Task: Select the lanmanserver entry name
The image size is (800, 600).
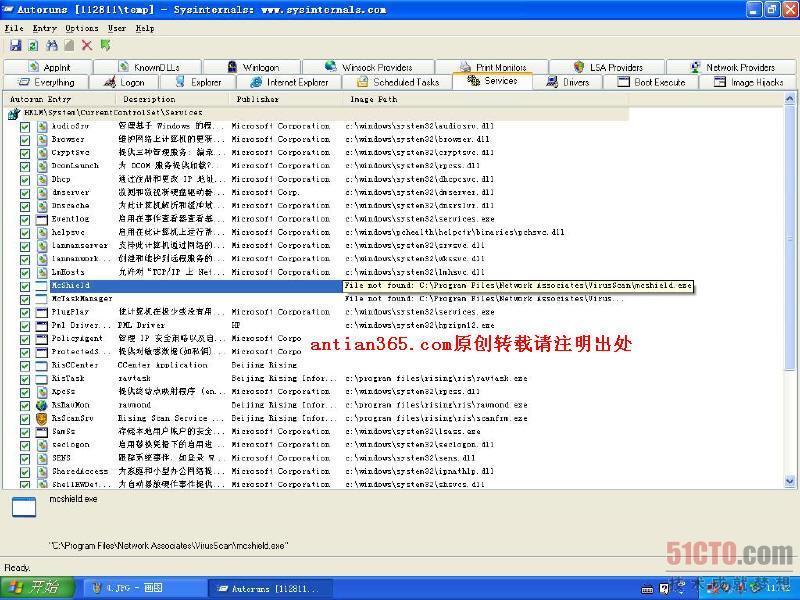Action: pos(80,246)
